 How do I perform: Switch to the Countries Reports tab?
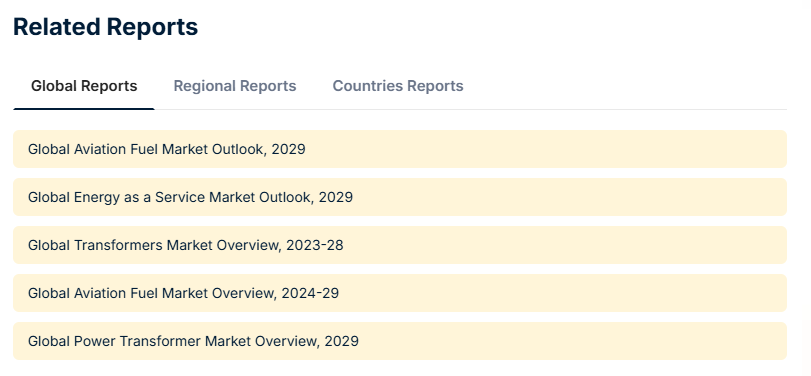coord(398,86)
